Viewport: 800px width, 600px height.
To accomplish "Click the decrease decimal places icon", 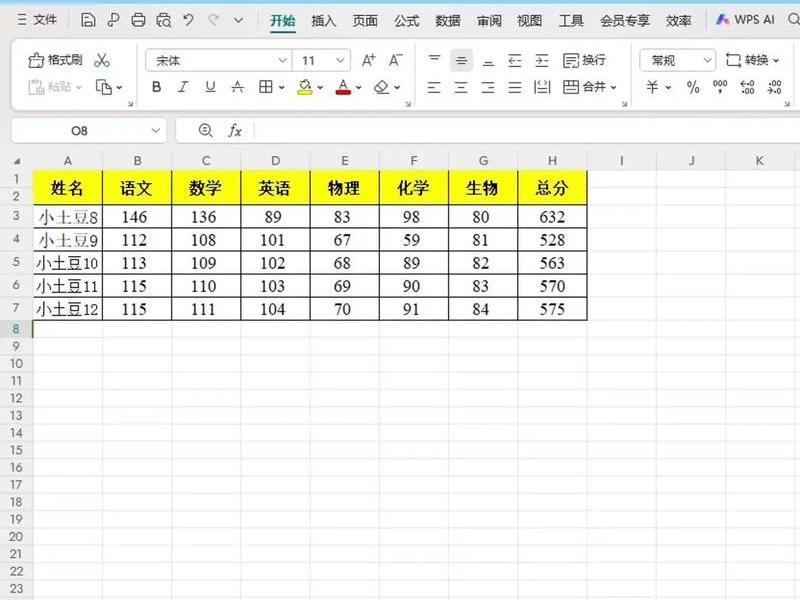I will [x=774, y=87].
